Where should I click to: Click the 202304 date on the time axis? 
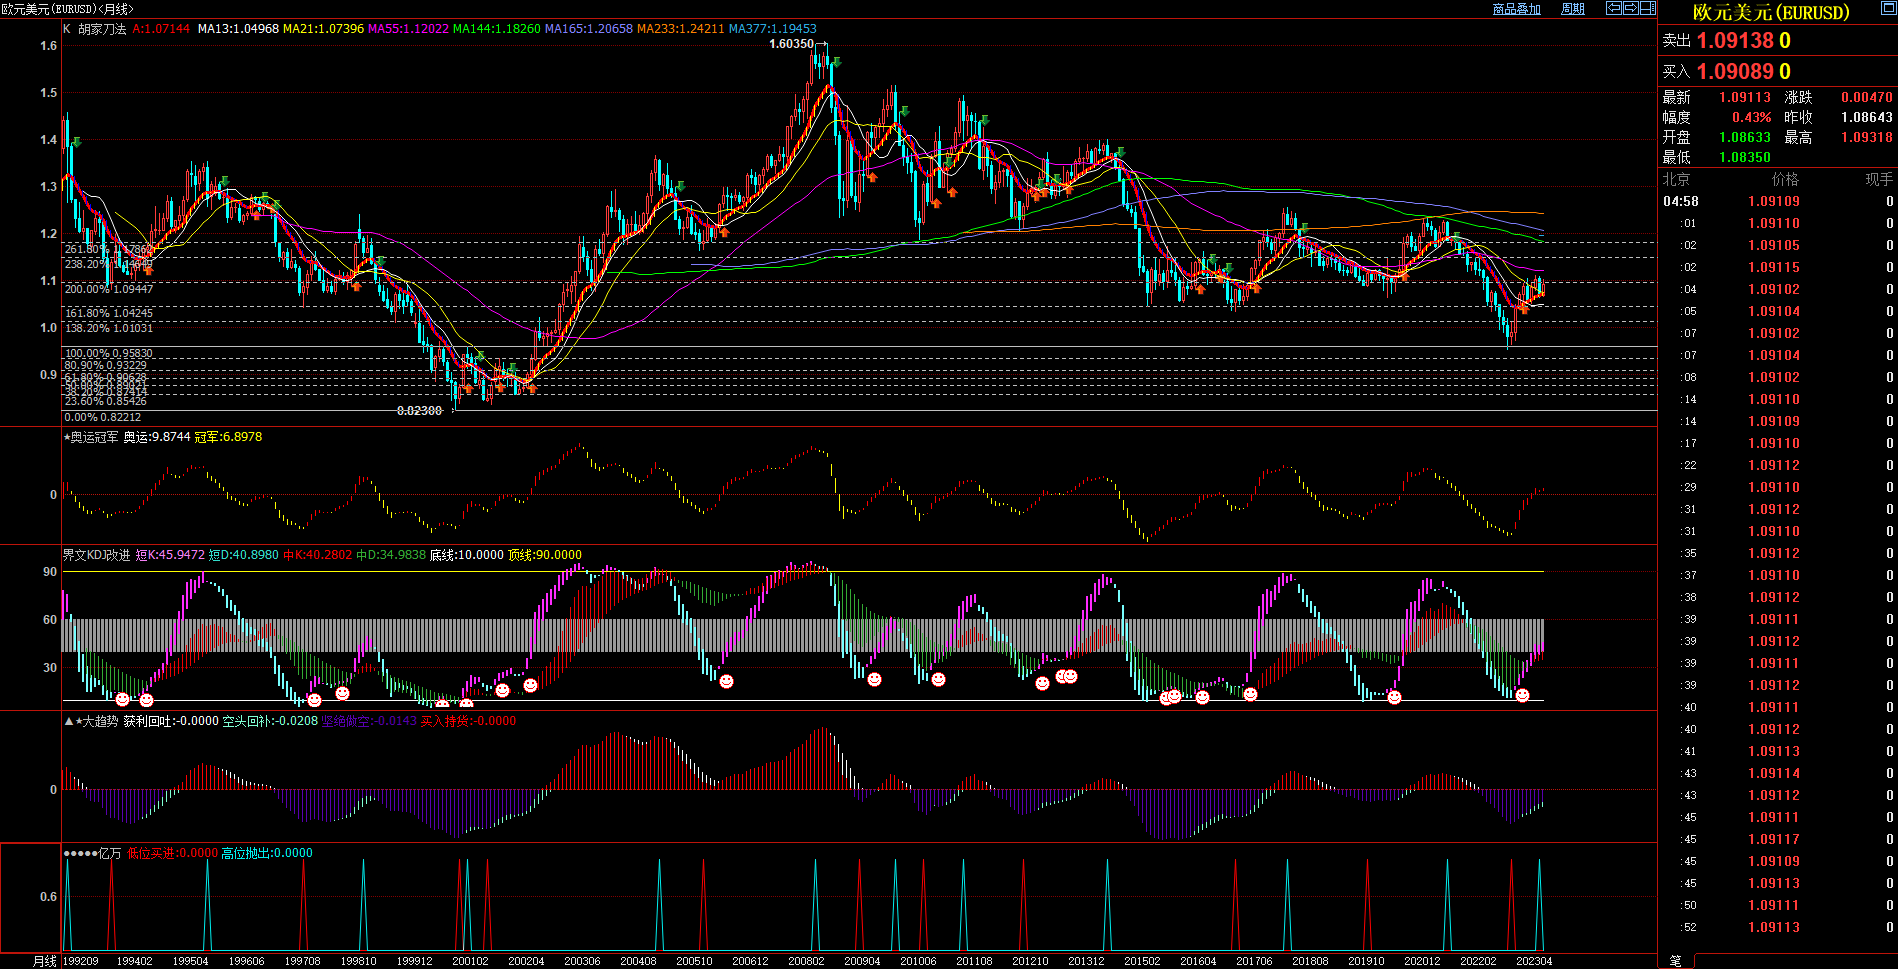1533,961
